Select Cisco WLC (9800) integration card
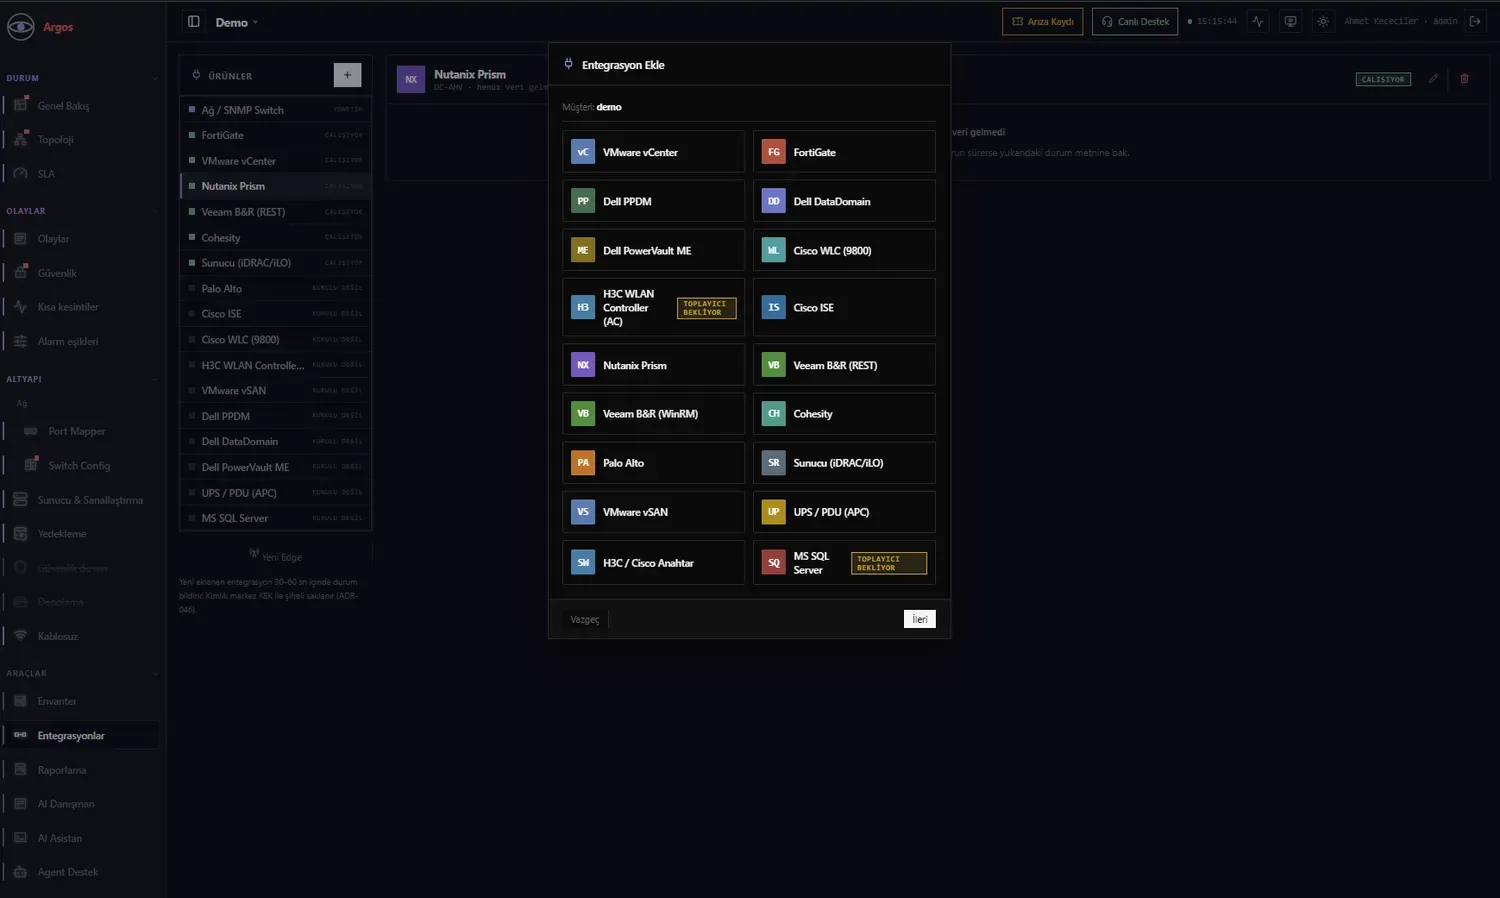This screenshot has height=898, width=1500. click(844, 250)
